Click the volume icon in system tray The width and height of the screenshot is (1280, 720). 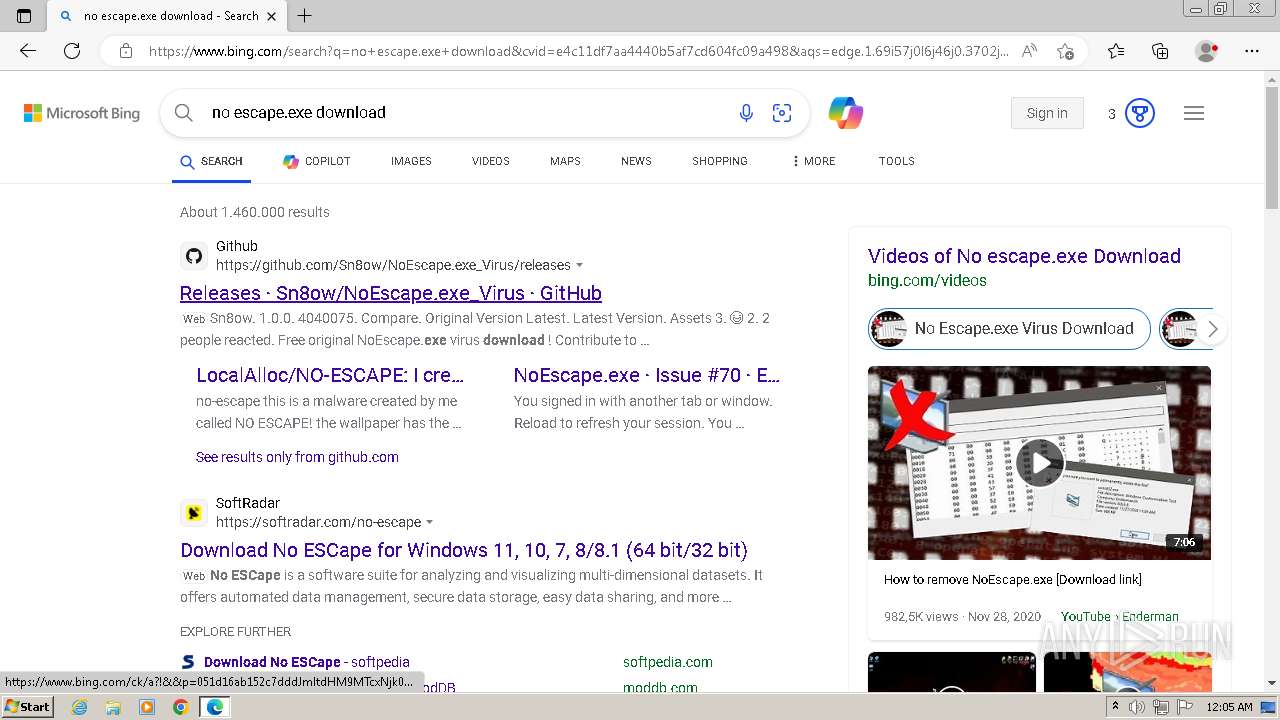point(1137,707)
